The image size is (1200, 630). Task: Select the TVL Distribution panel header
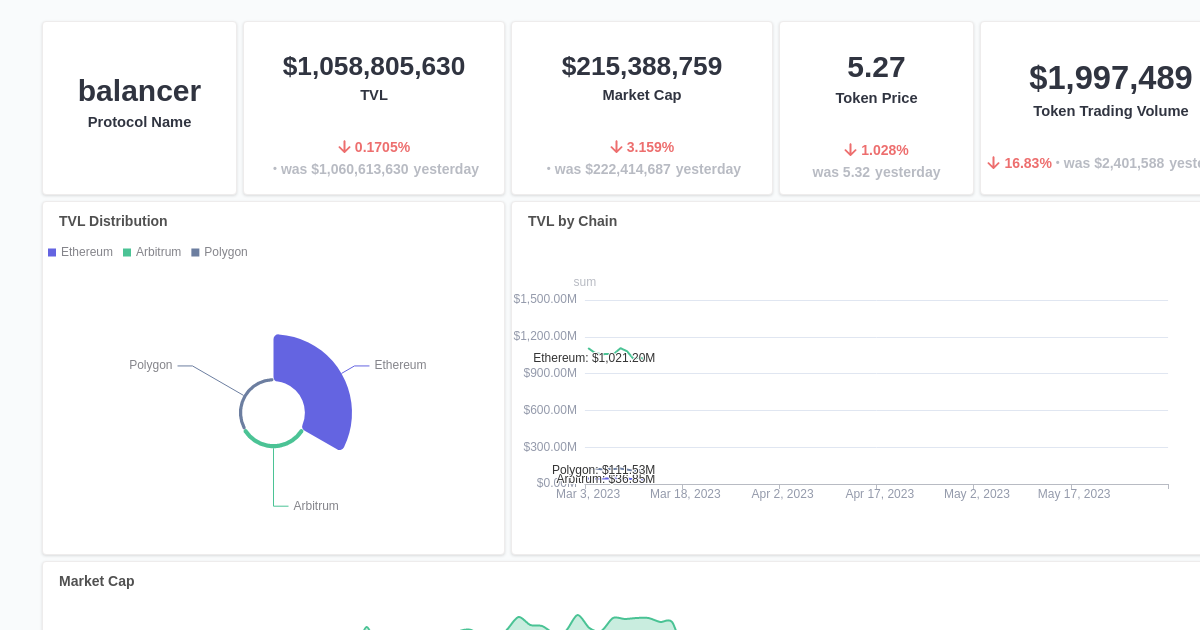pos(113,221)
